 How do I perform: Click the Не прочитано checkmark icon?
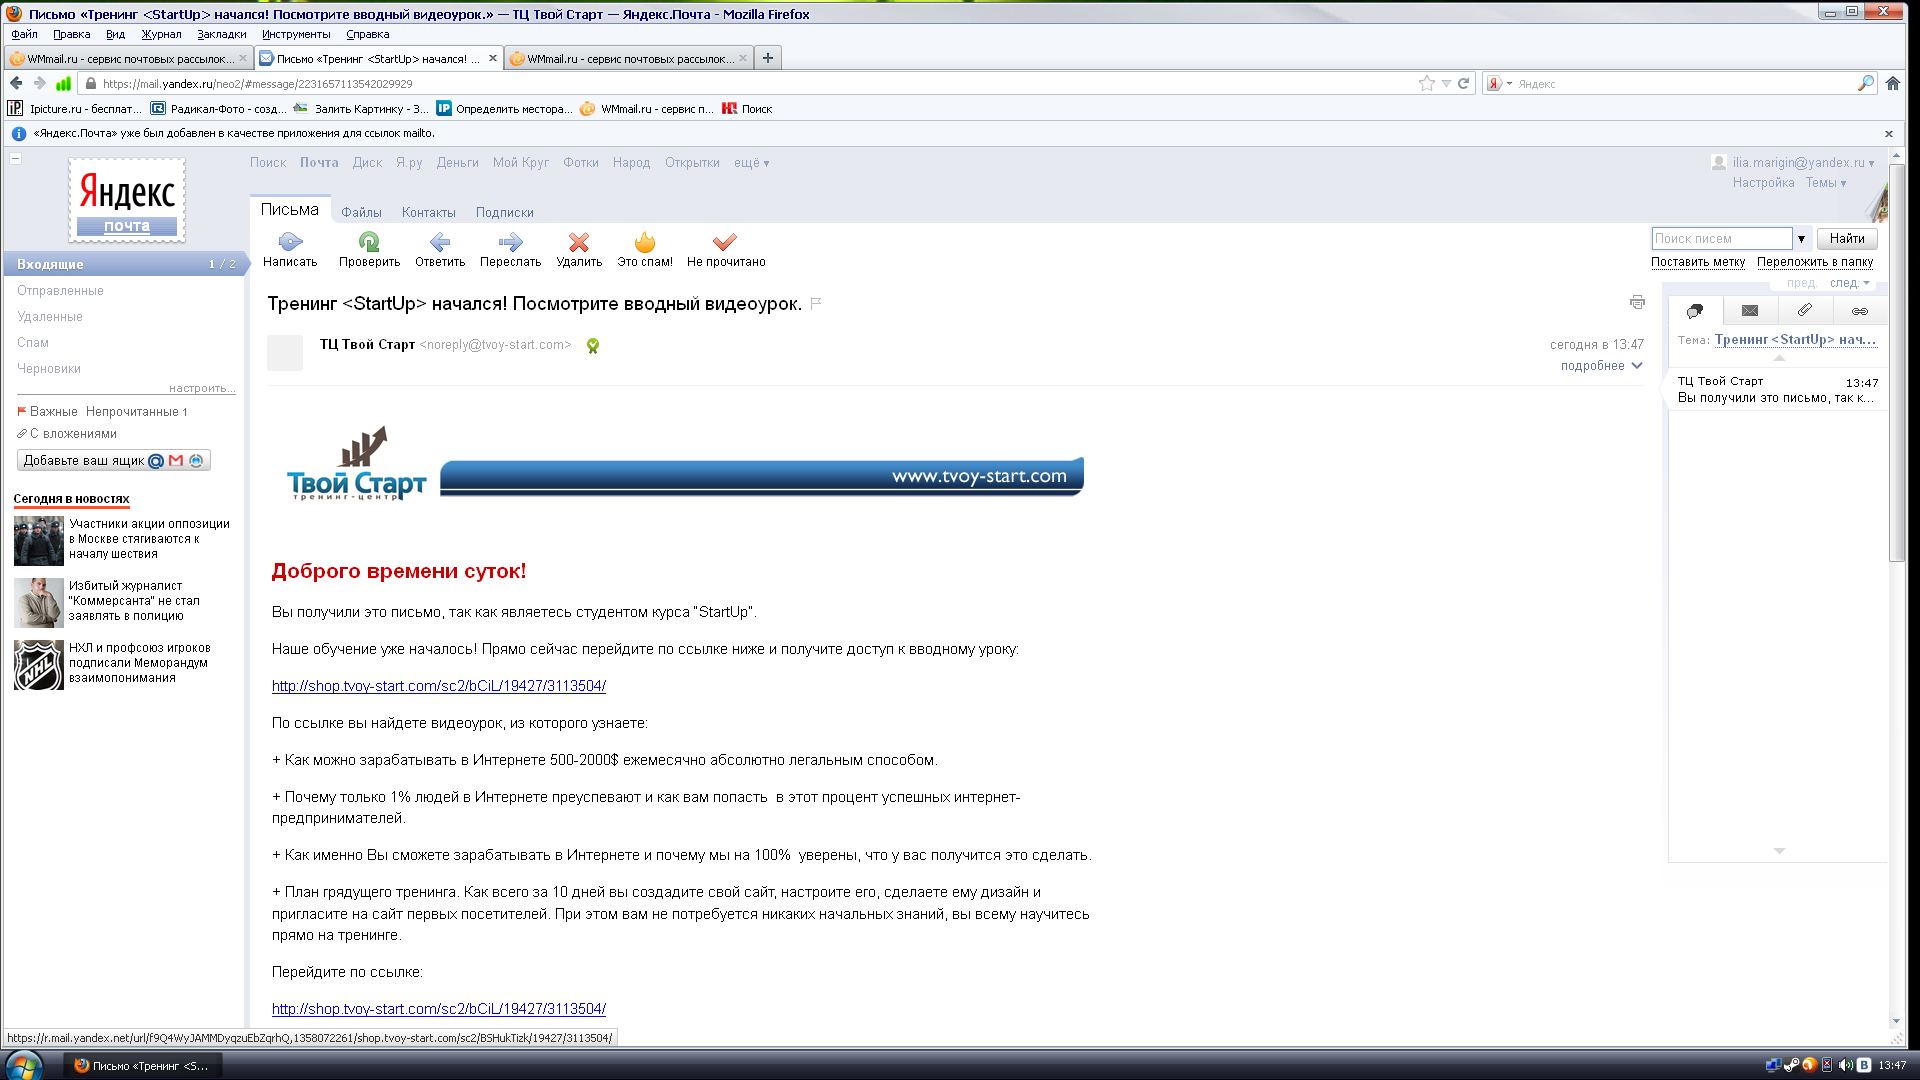coord(725,241)
